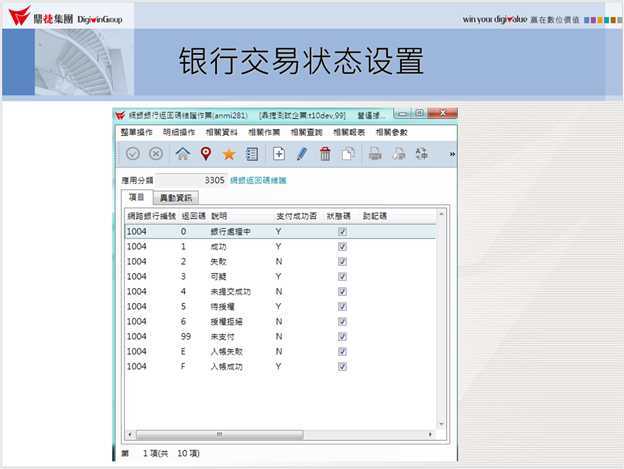Select the 入帳失敗 description cell
Viewport: 624px width, 469px height.
tap(226, 352)
